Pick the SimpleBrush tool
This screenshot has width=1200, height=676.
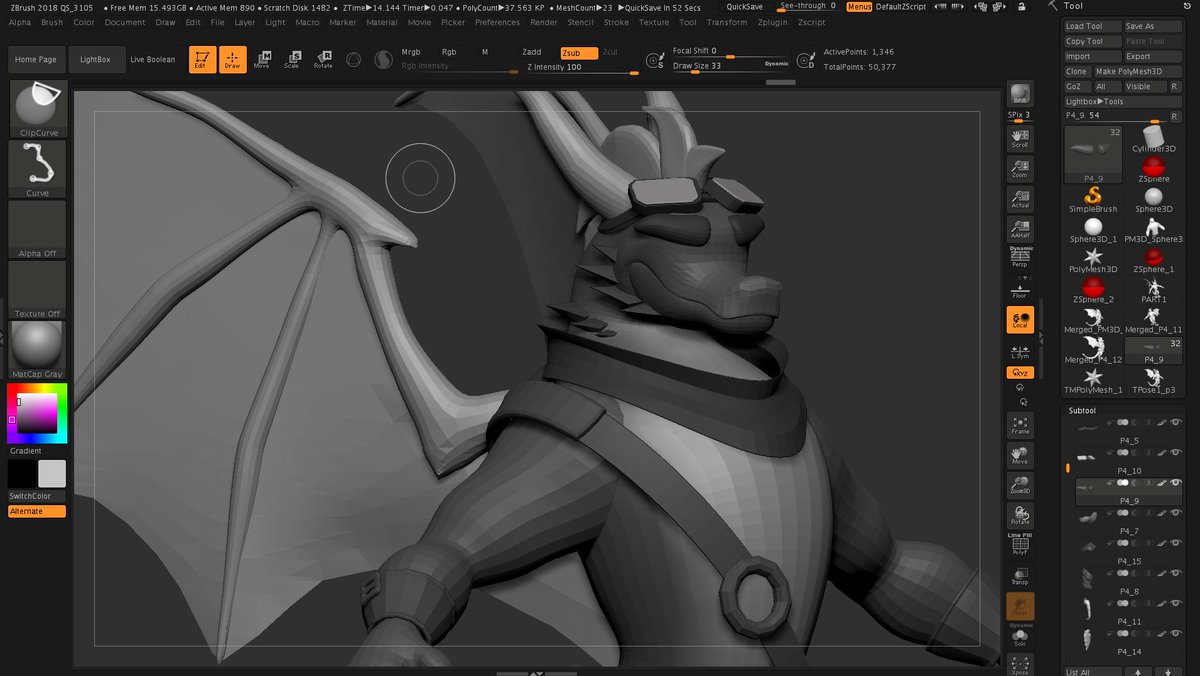[1093, 198]
